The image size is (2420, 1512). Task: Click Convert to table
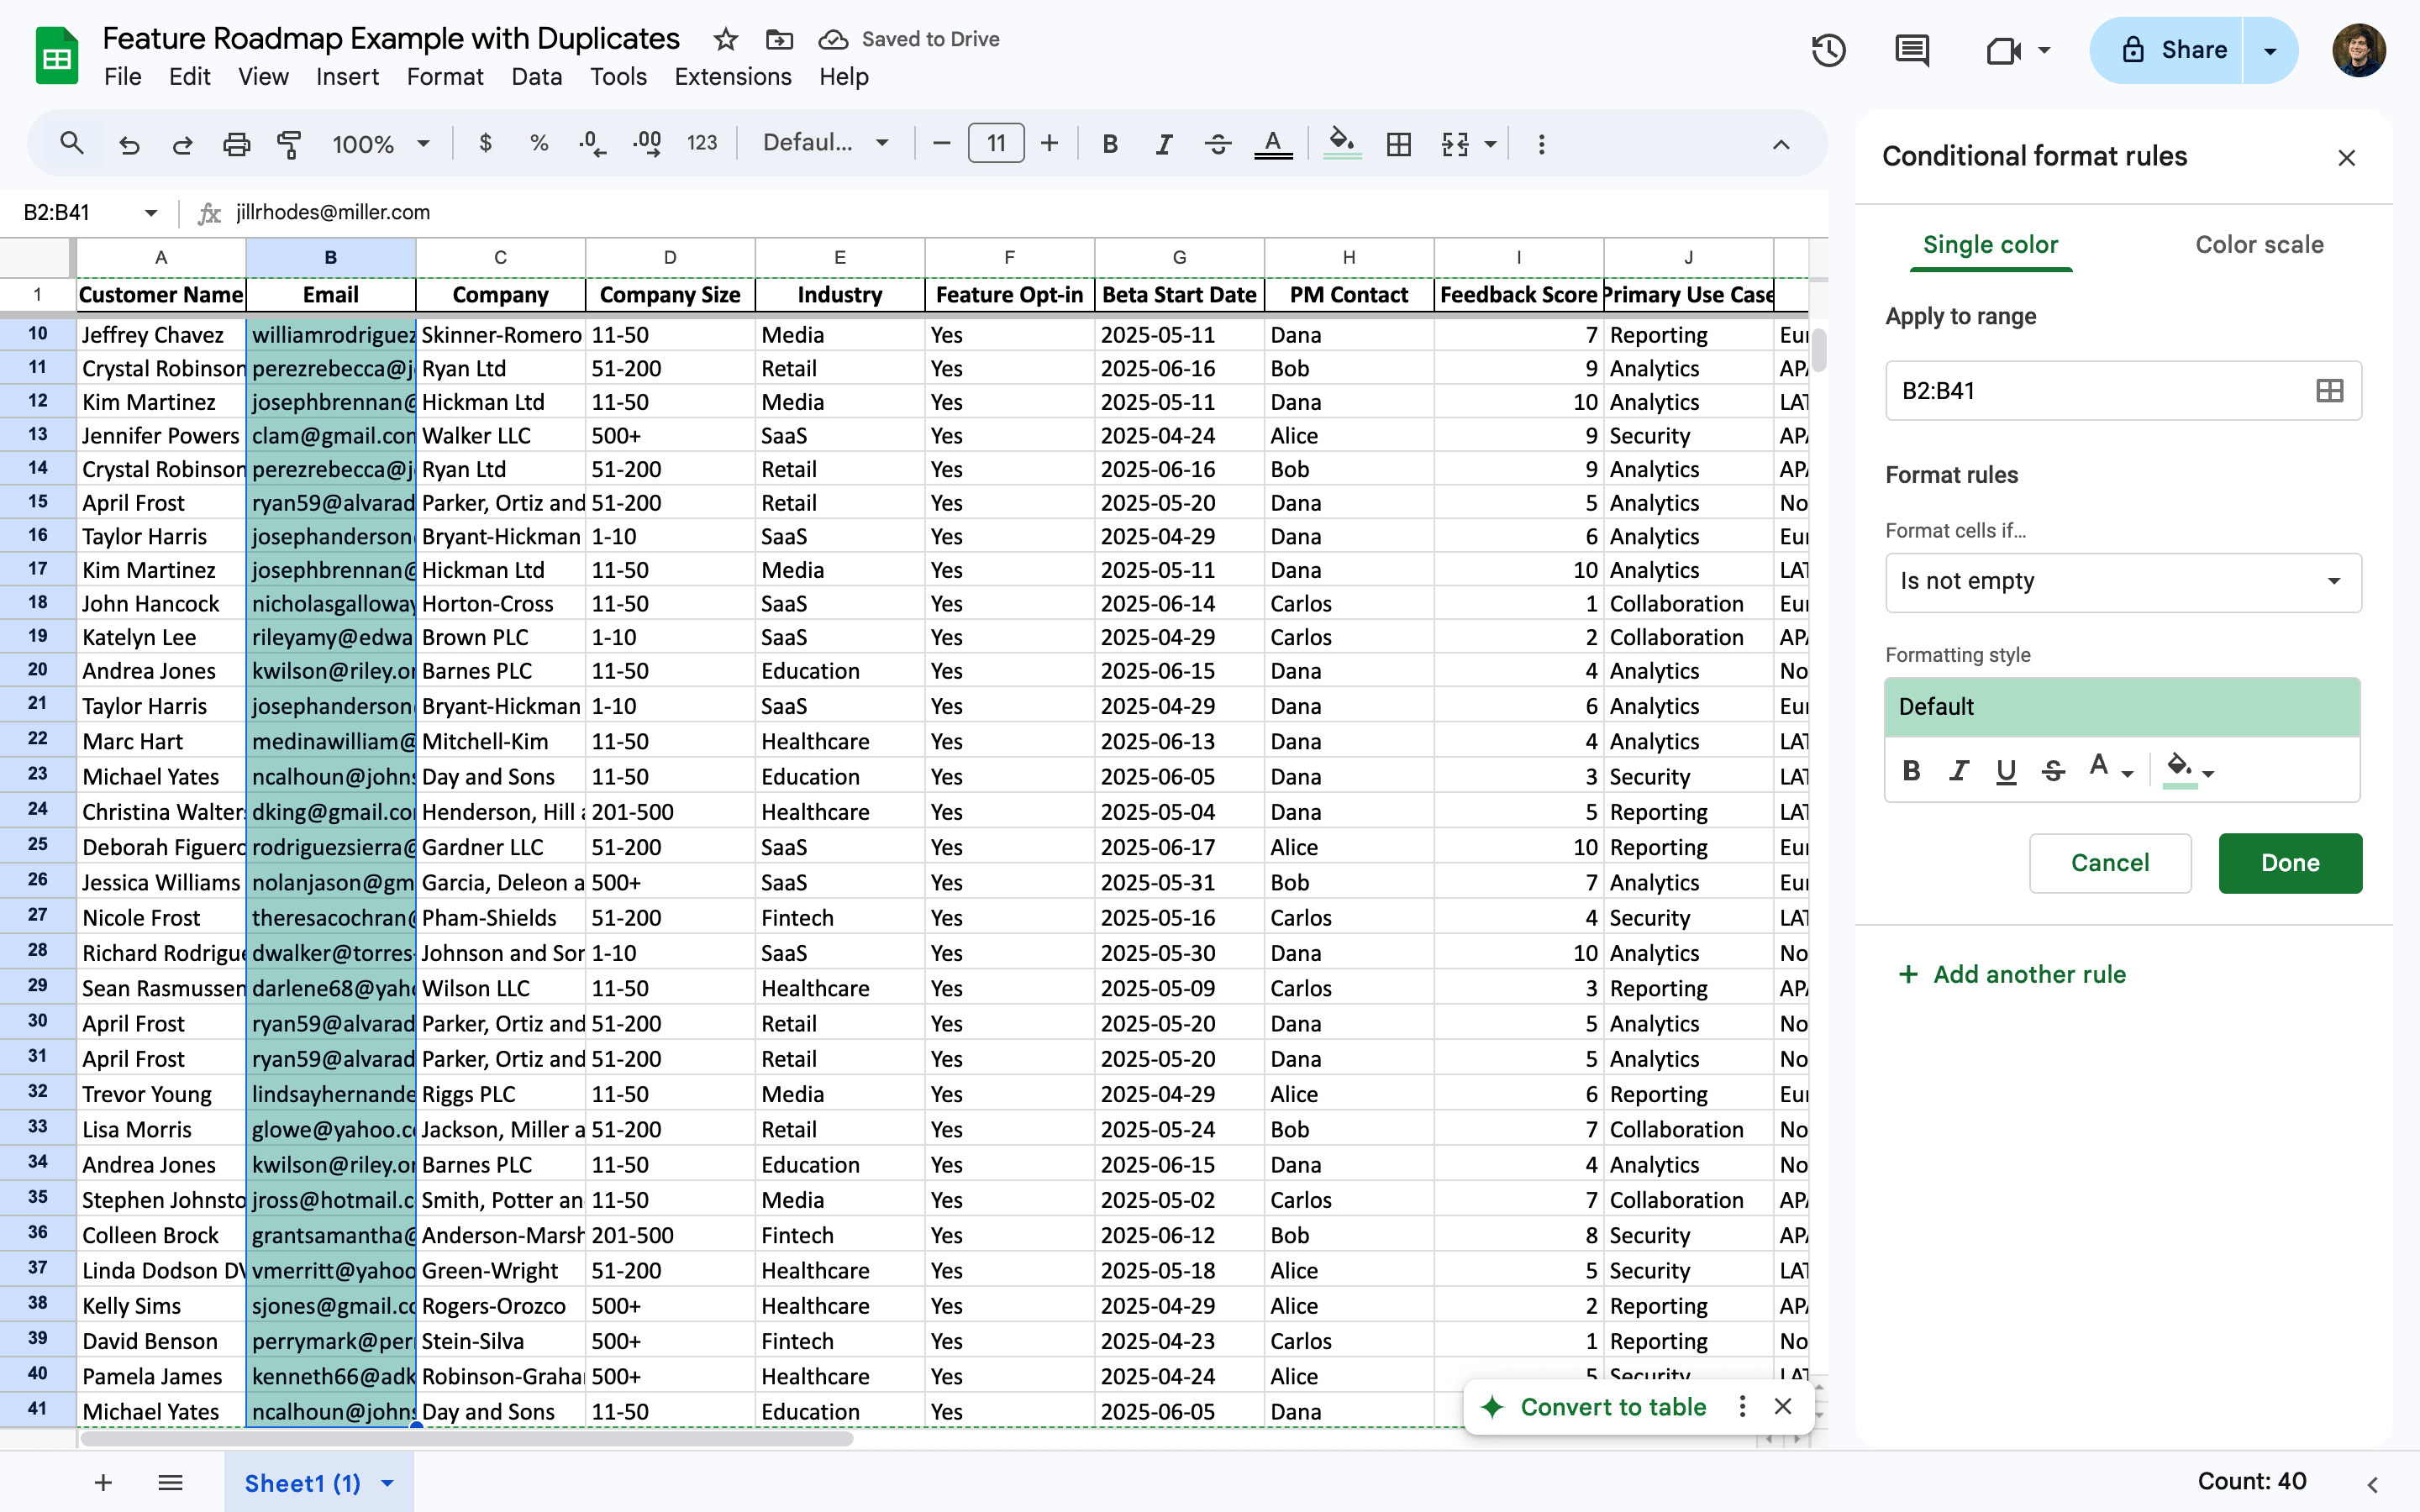click(x=1612, y=1406)
